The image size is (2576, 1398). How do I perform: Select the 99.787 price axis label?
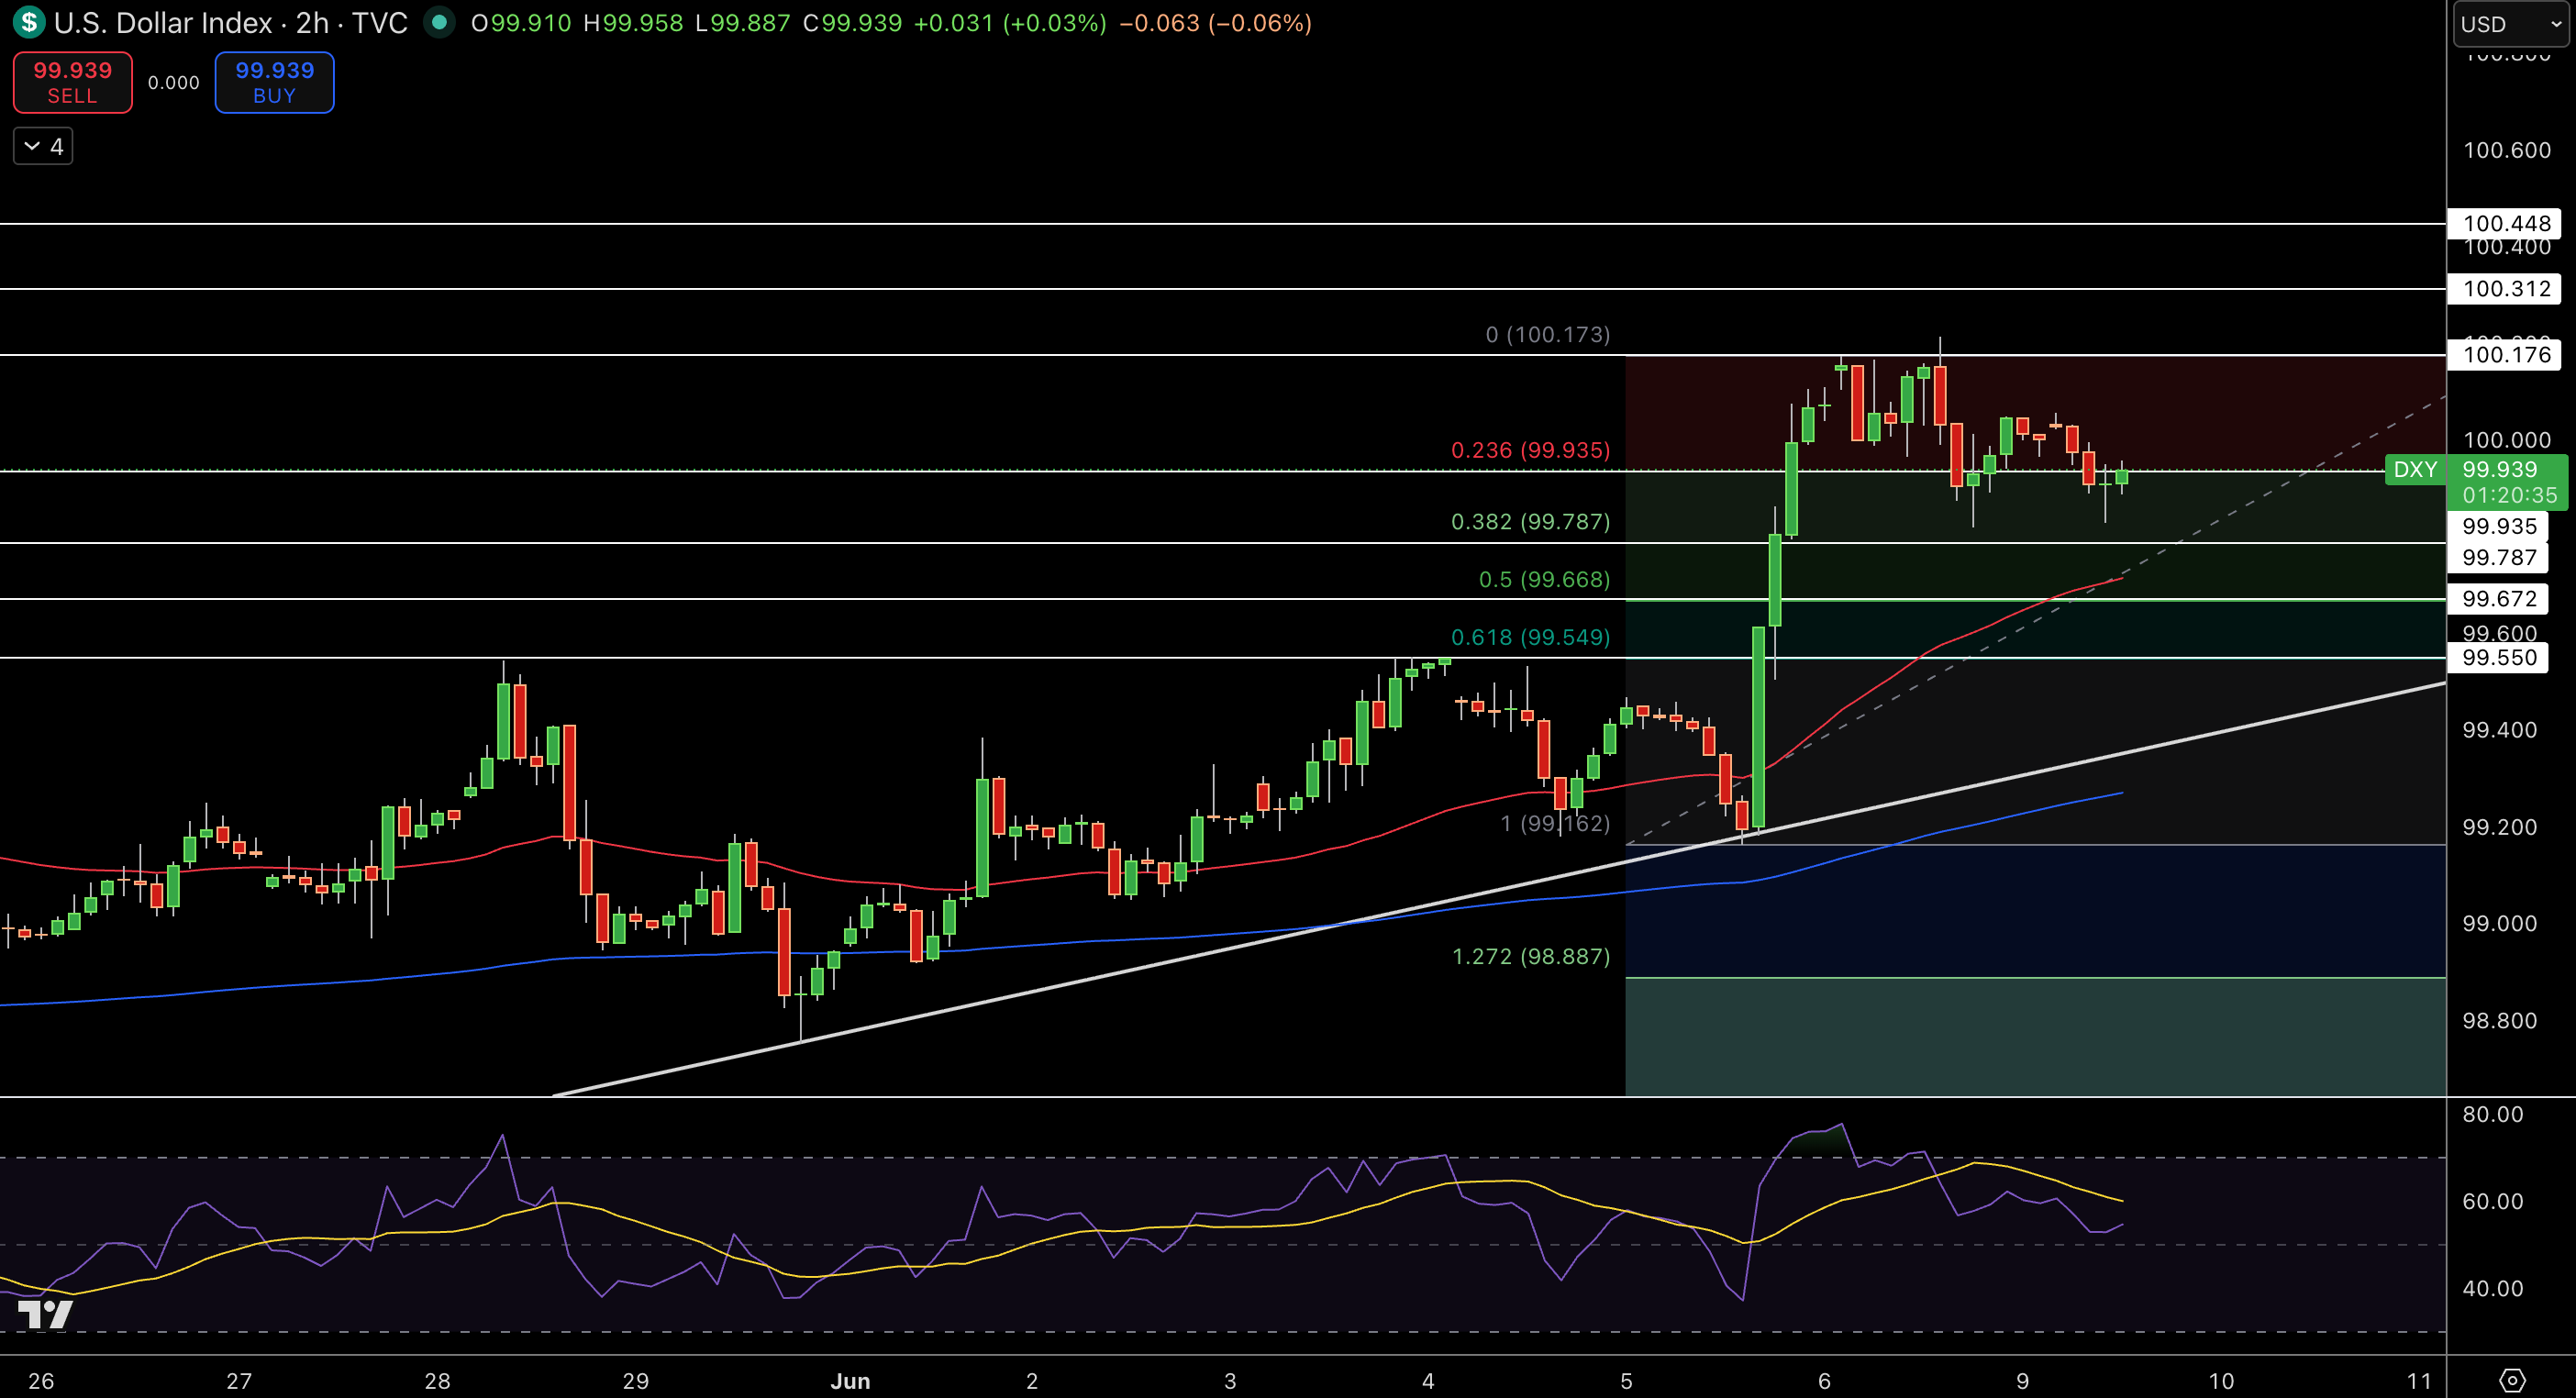(x=2498, y=558)
